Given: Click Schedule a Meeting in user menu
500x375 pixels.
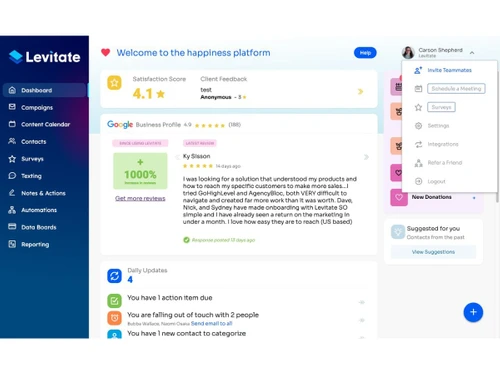Looking at the screenshot, I should pos(456,89).
